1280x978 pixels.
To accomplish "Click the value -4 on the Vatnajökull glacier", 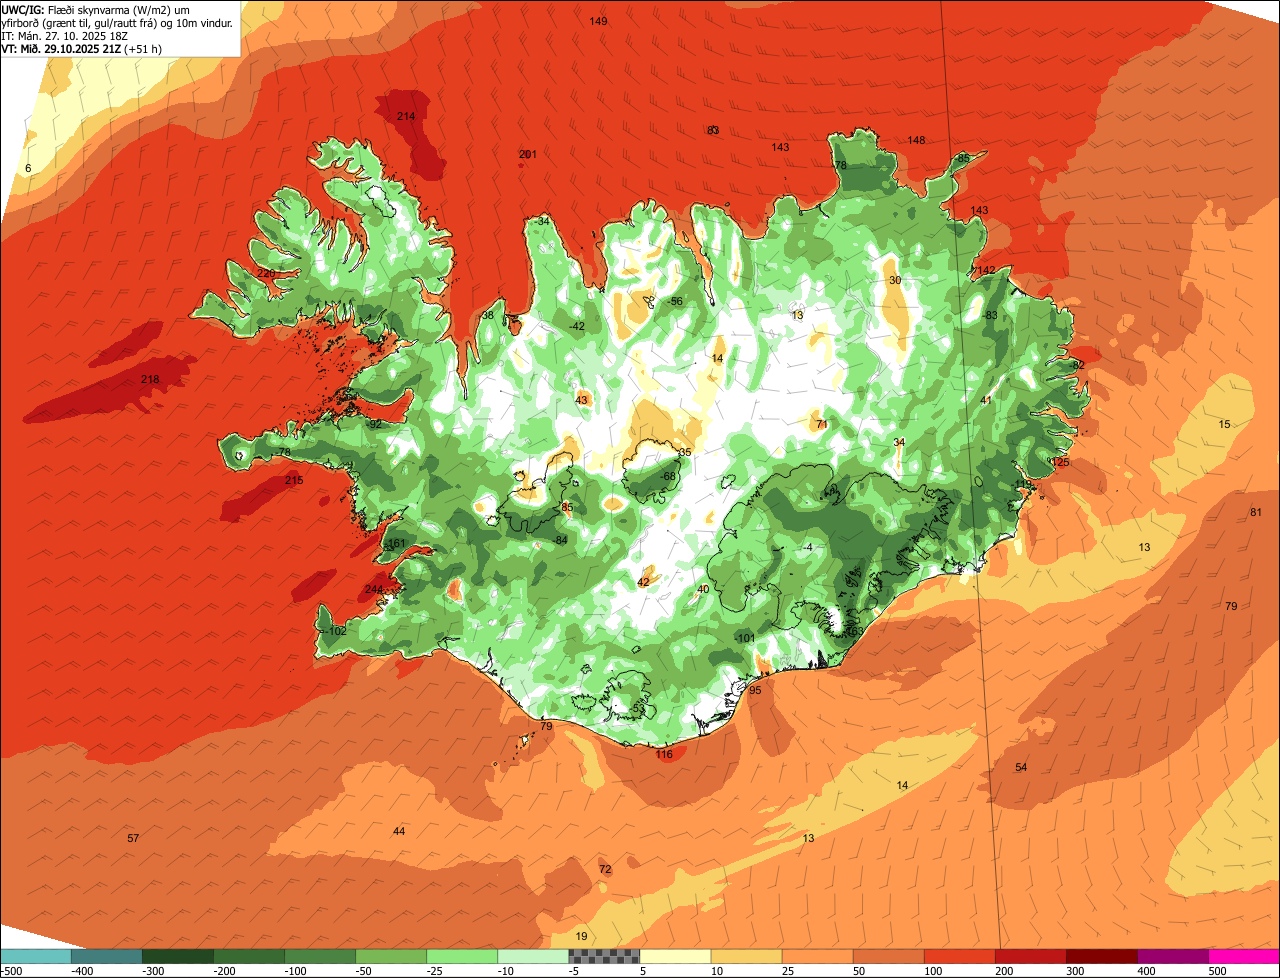I will coord(808,547).
